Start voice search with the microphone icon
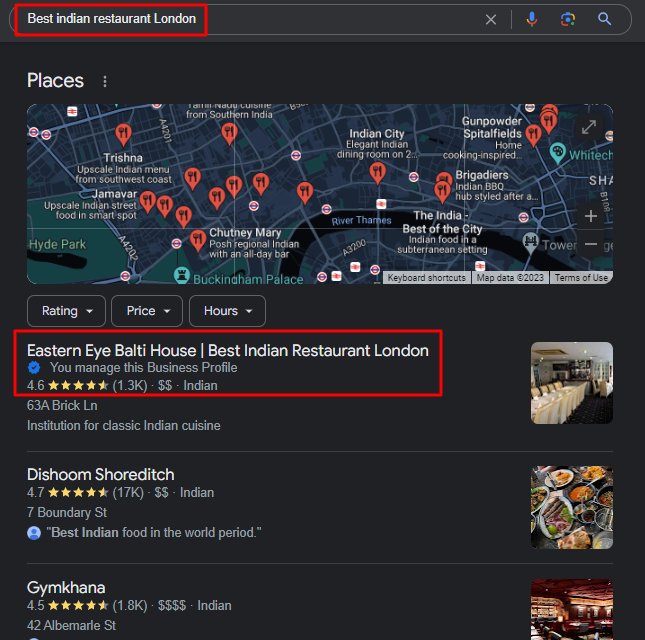This screenshot has height=640, width=645. [x=531, y=19]
